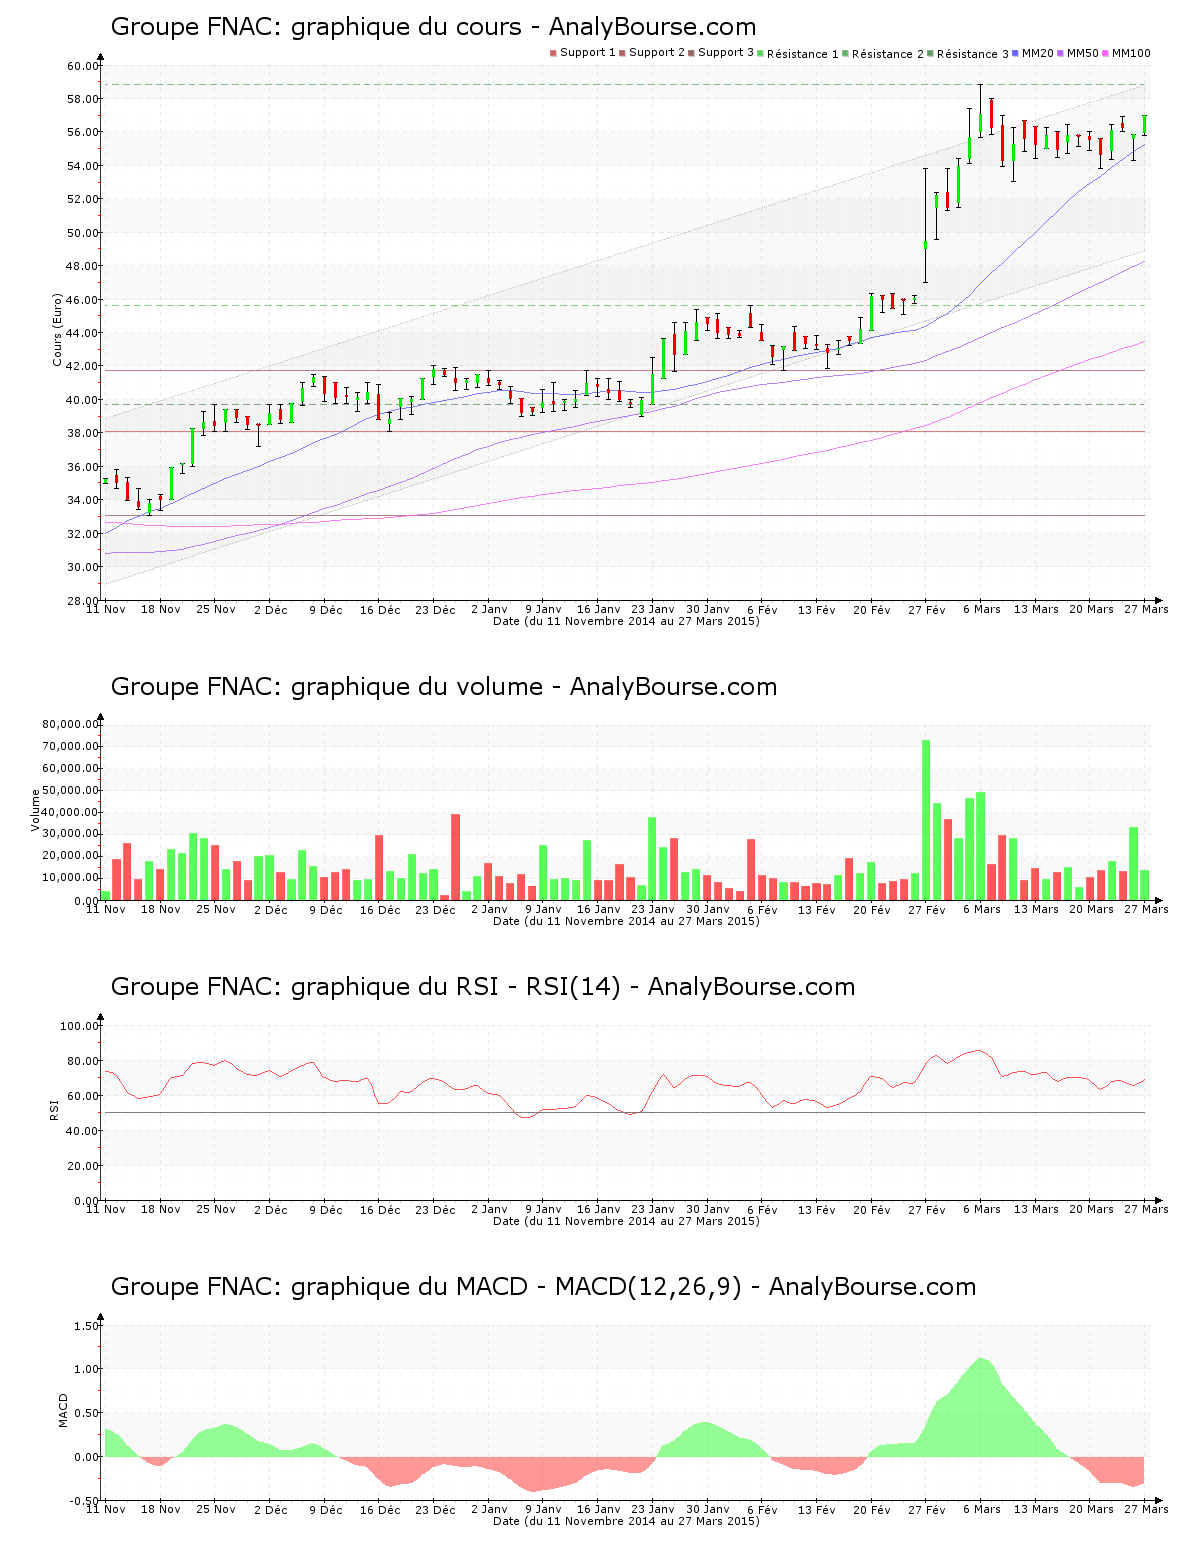Click "2 Janv" date under the price chart
The height and width of the screenshot is (1550, 1200).
coord(489,609)
